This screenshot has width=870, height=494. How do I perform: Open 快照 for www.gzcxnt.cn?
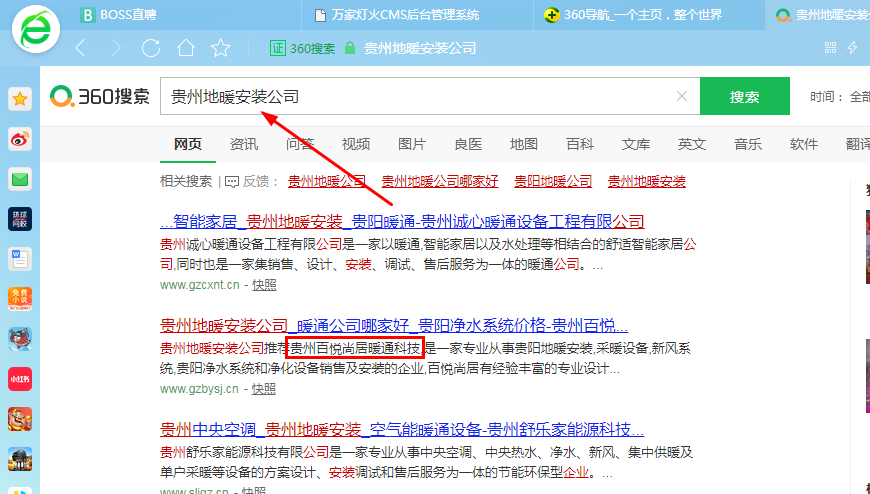[x=264, y=285]
